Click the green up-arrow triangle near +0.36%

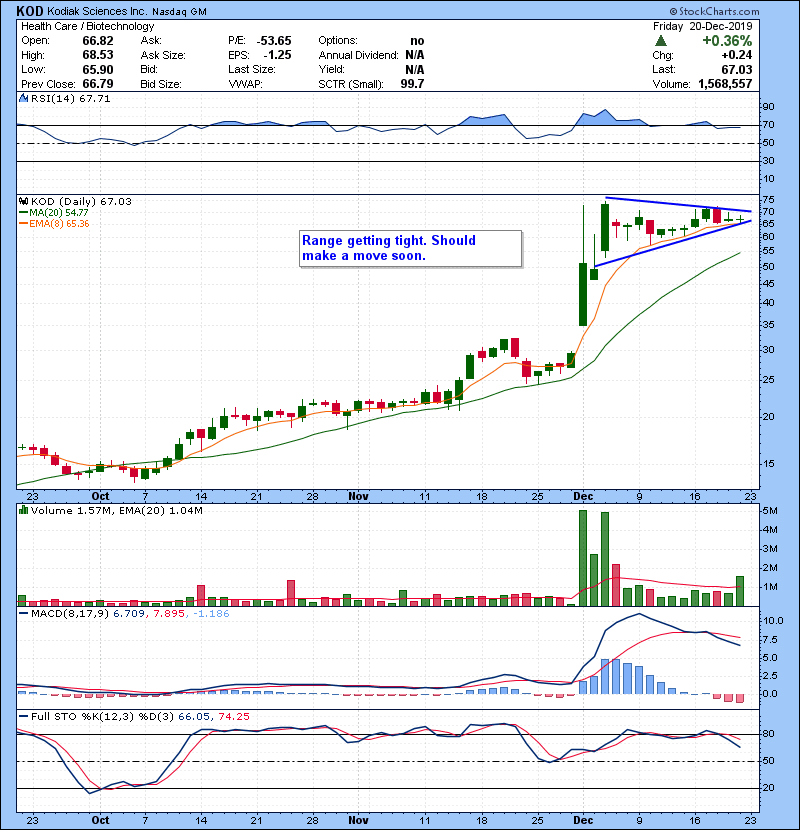point(660,41)
